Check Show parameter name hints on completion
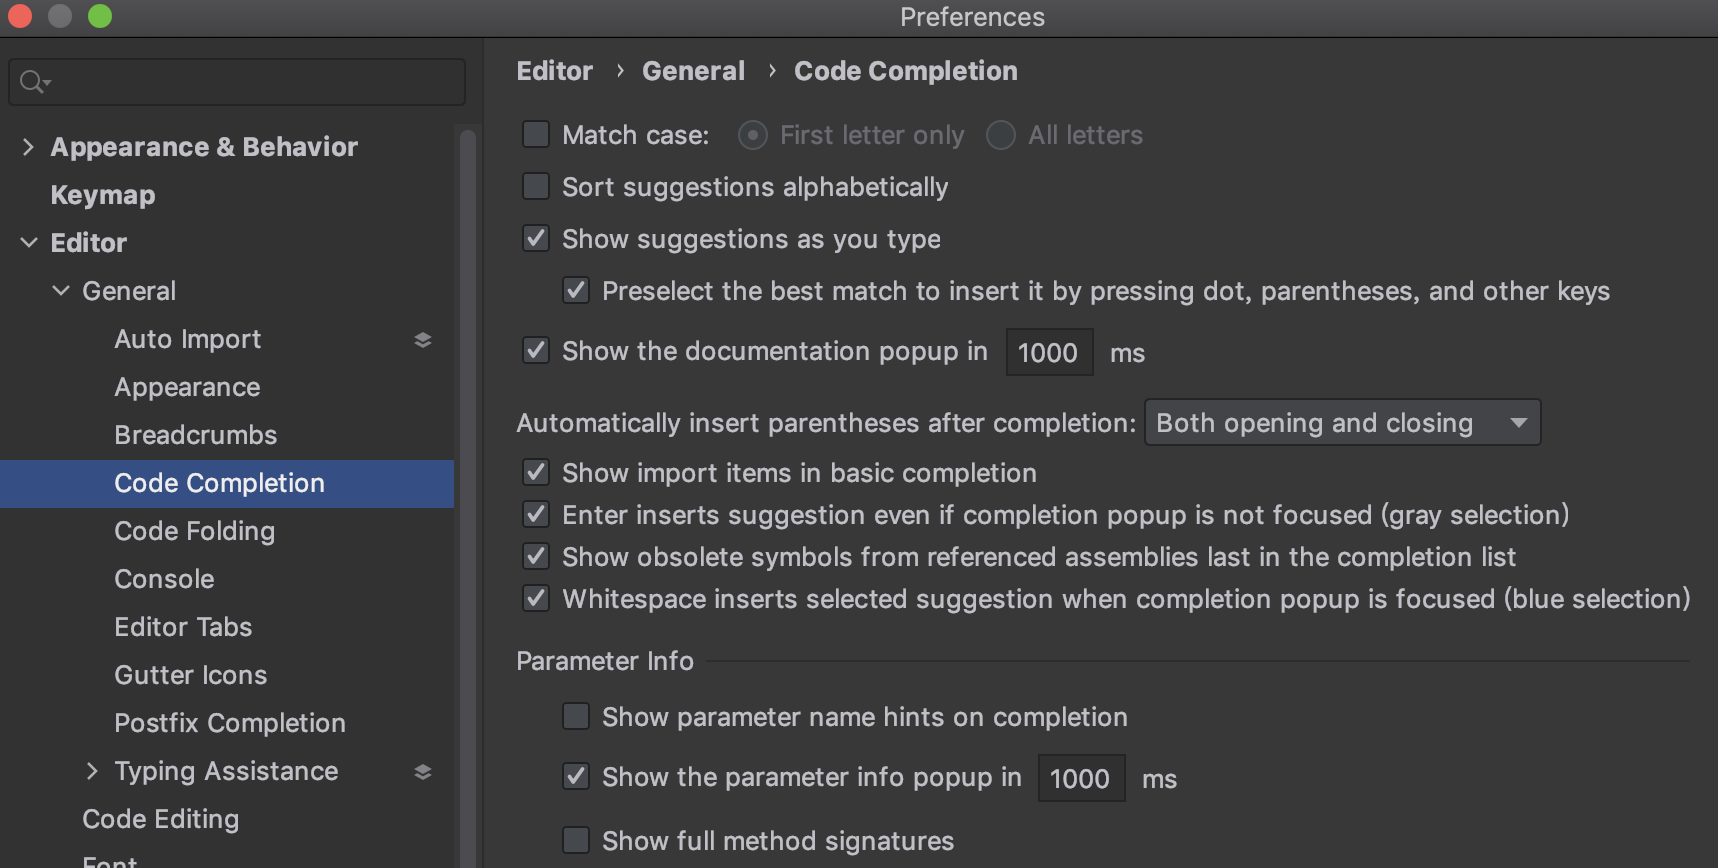 577,717
